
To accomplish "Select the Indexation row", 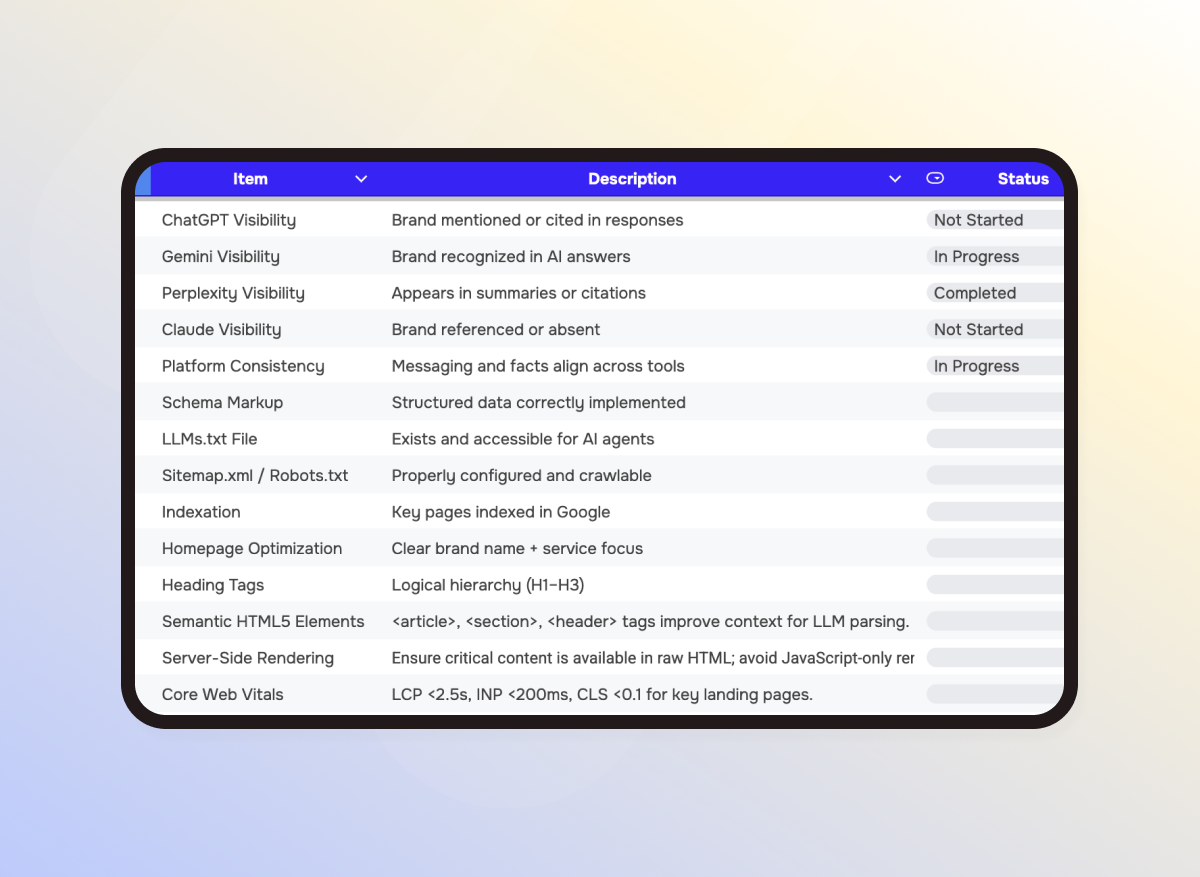I will tap(201, 511).
